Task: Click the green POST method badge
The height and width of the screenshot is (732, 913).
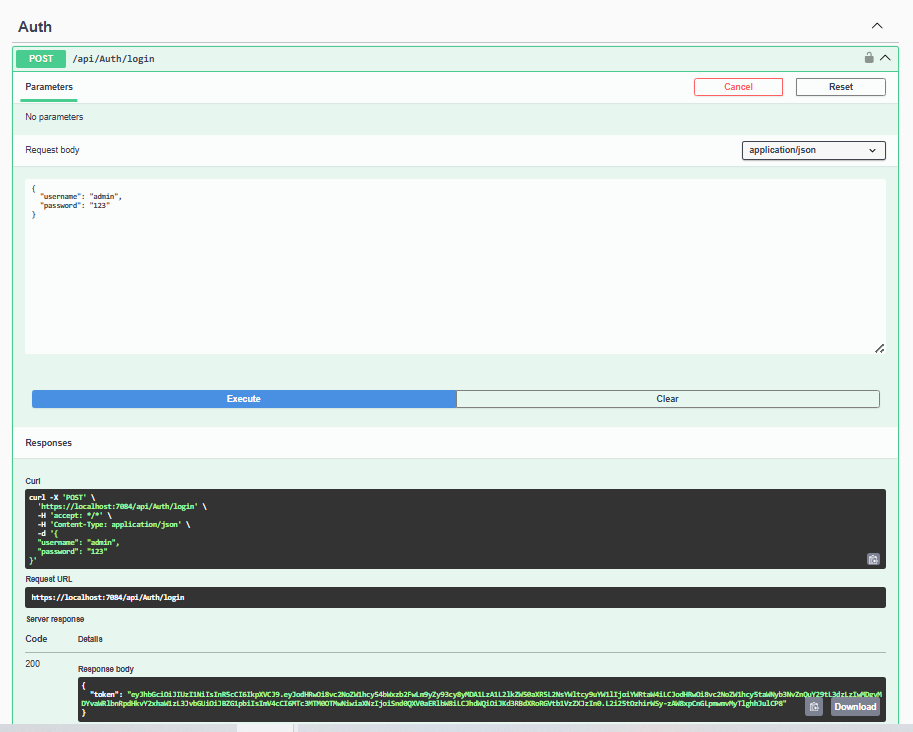Action: [x=40, y=58]
